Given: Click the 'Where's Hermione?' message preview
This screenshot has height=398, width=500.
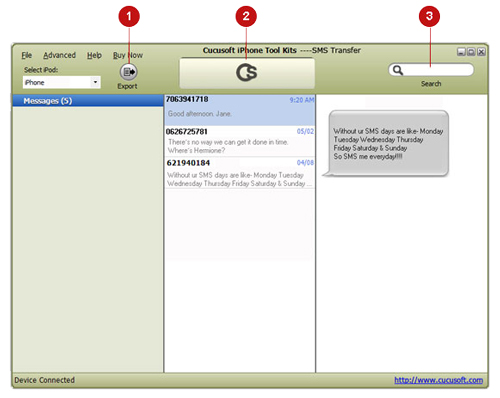Looking at the screenshot, I should point(196,150).
